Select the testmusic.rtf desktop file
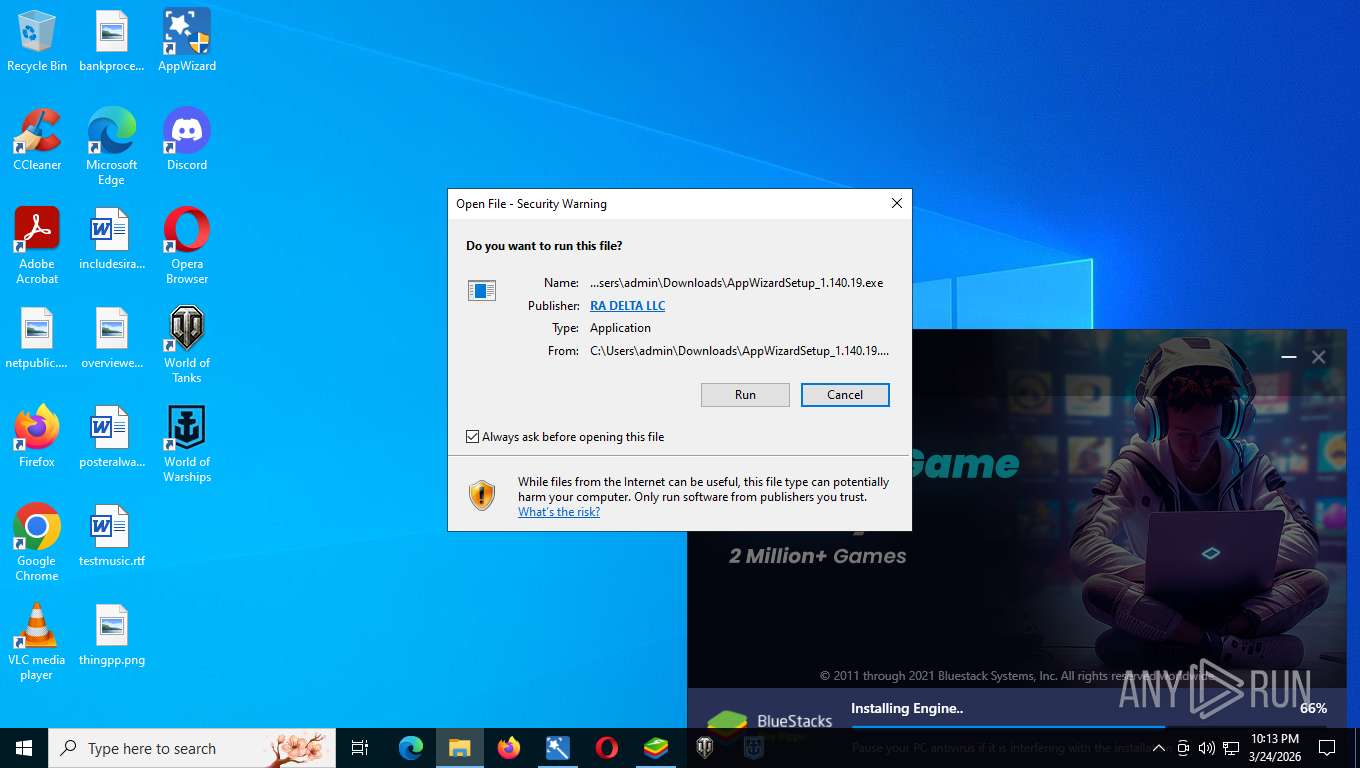1360x768 pixels. [x=112, y=536]
